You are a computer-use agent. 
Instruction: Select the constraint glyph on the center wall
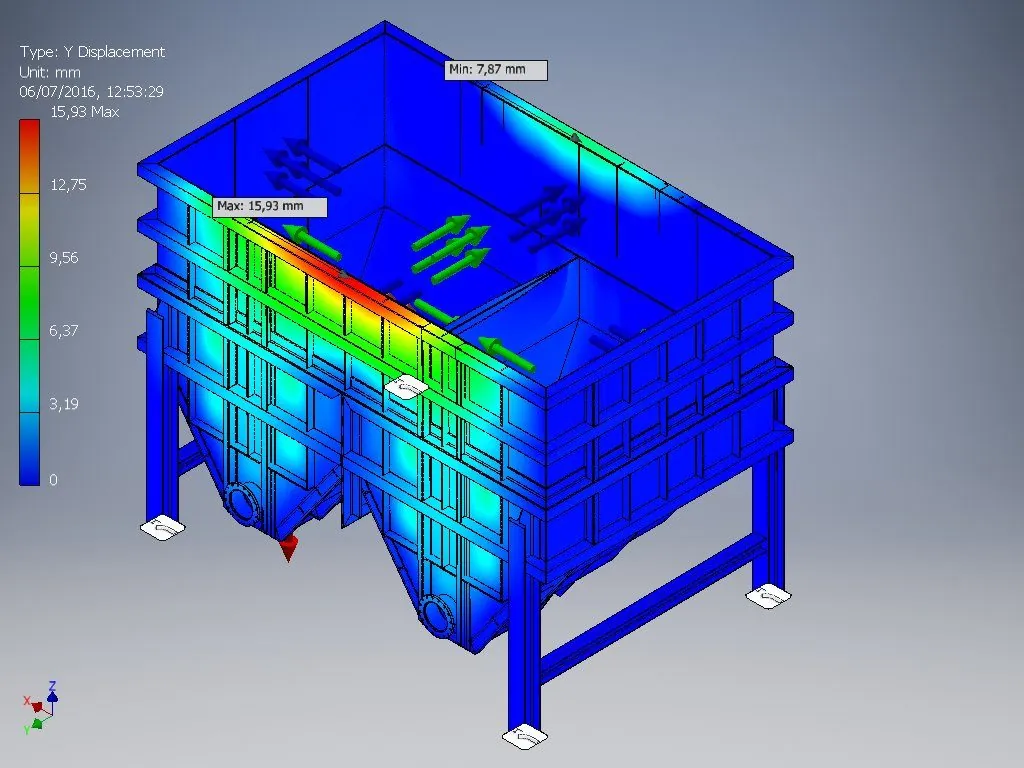pos(406,388)
